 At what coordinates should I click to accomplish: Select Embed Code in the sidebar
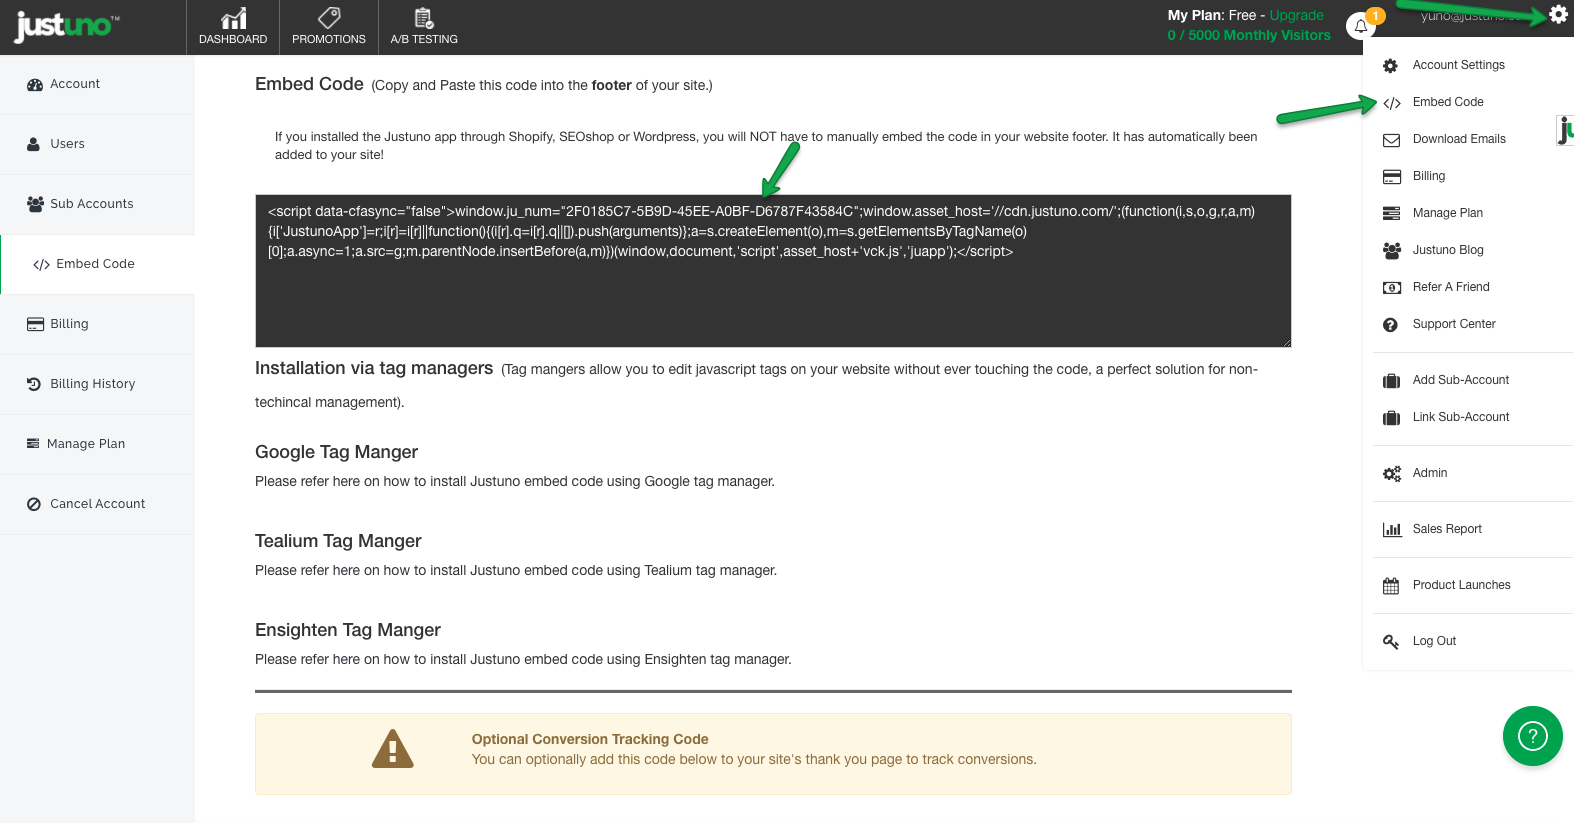[x=97, y=264]
